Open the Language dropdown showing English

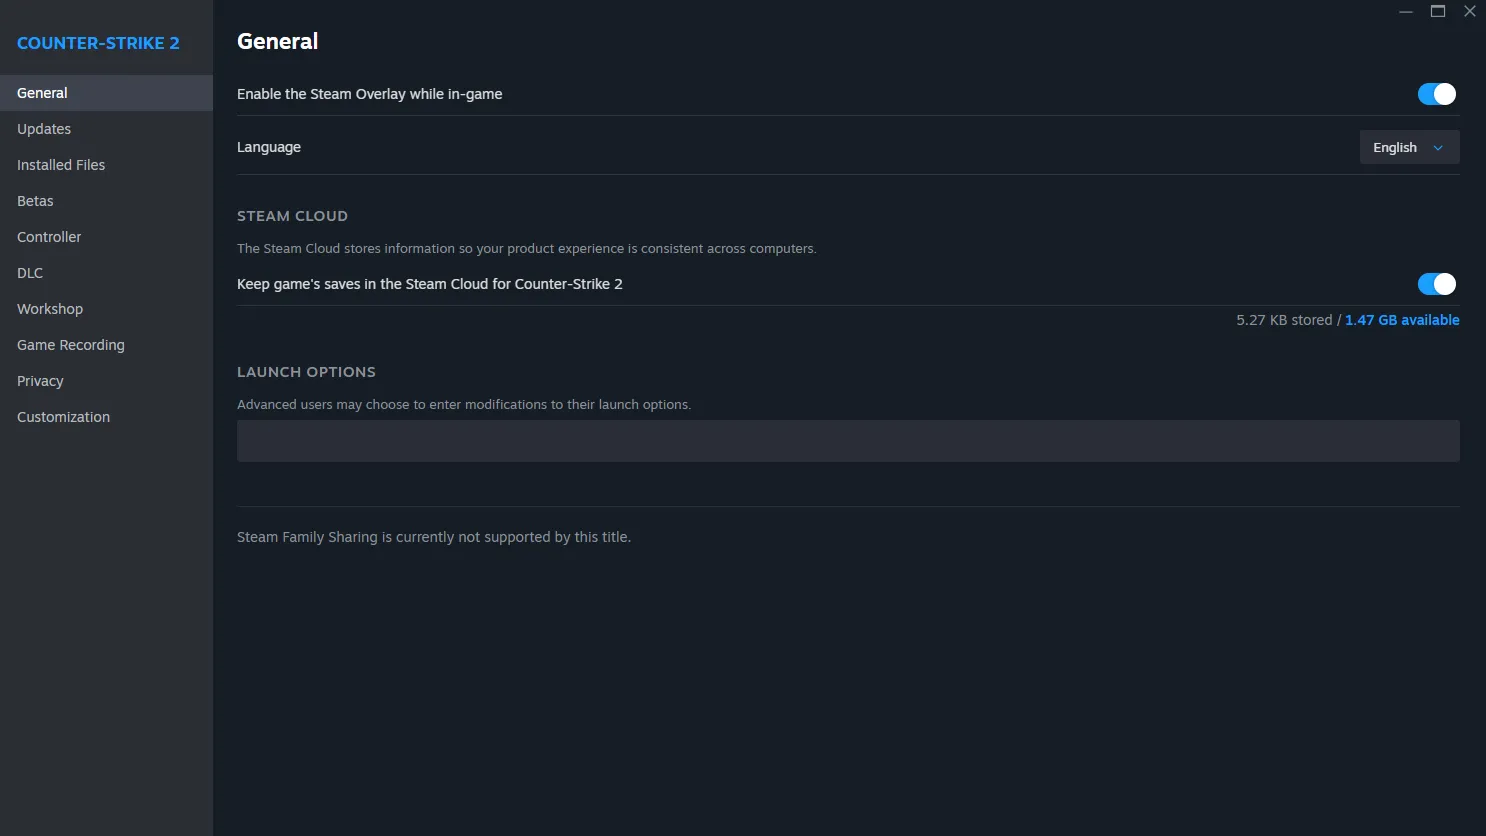tap(1408, 147)
